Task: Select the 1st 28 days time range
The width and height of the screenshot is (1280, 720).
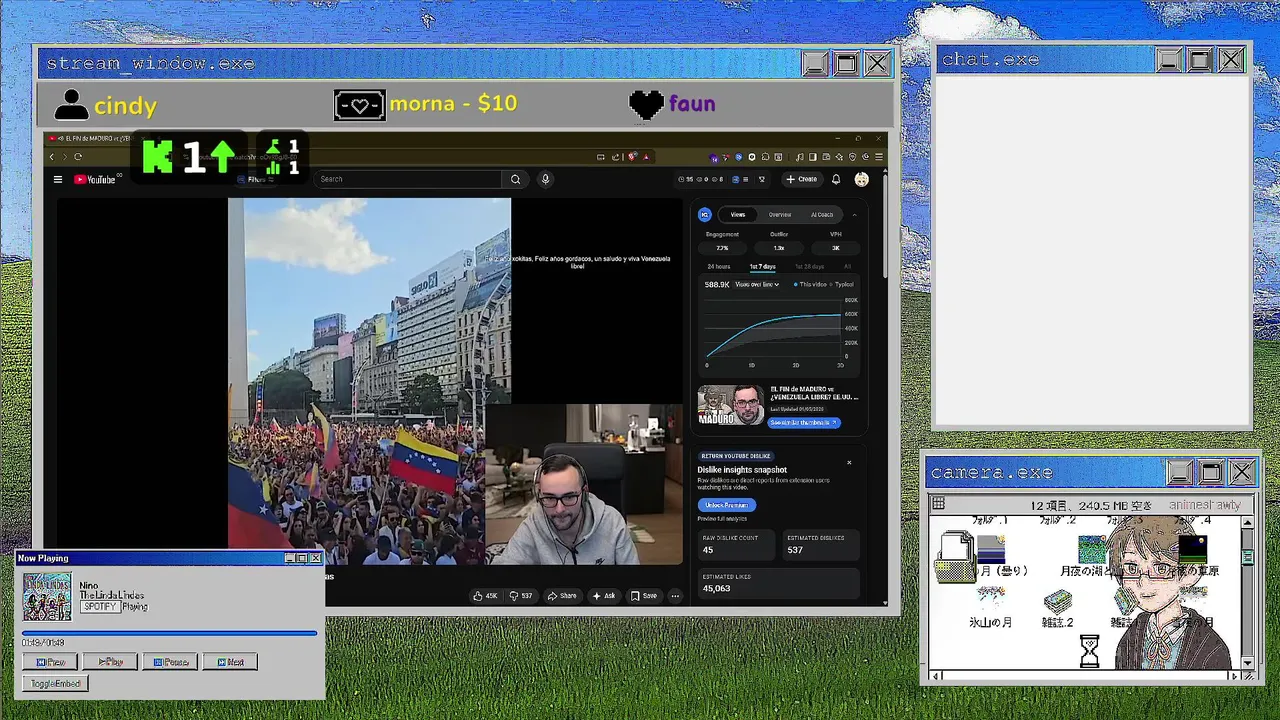Action: pyautogui.click(x=809, y=266)
